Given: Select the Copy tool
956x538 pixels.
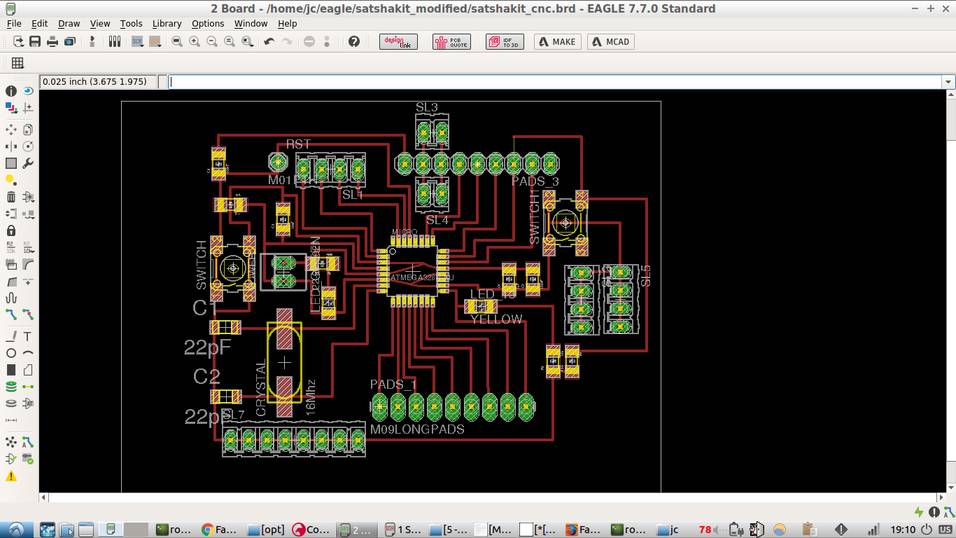Looking at the screenshot, I should pos(28,129).
